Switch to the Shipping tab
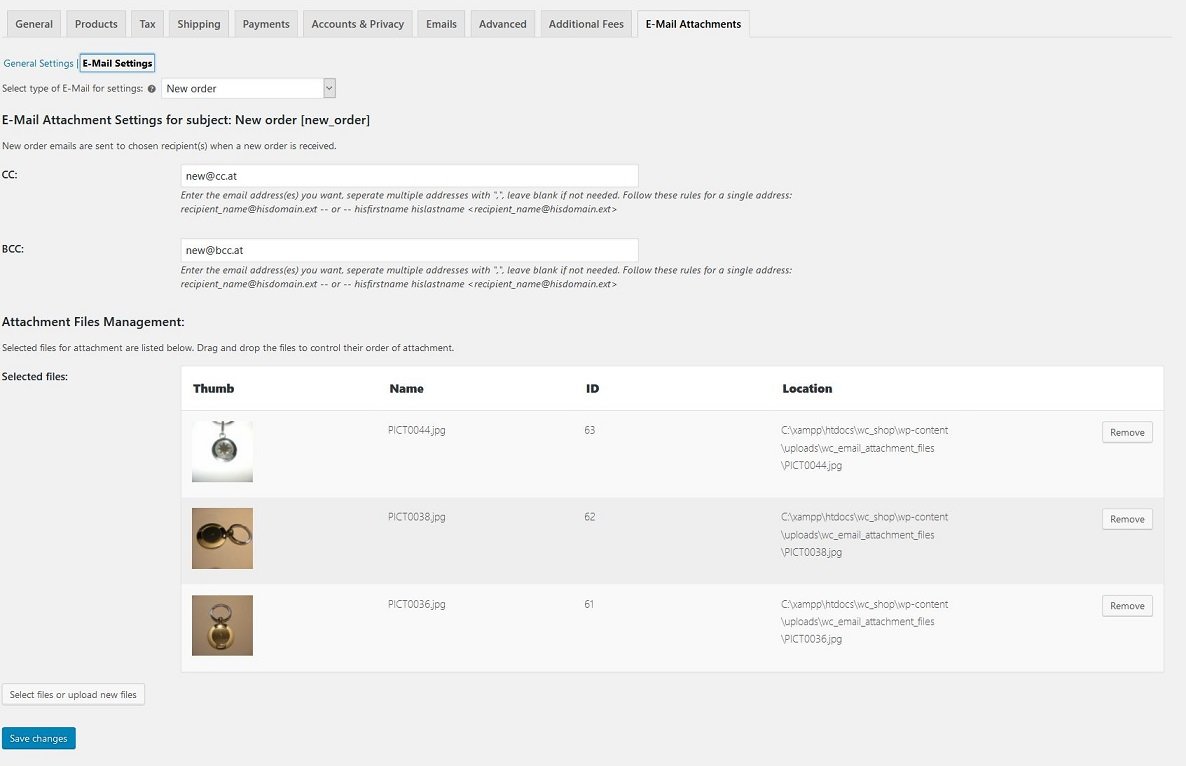This screenshot has width=1186, height=766. click(x=198, y=23)
